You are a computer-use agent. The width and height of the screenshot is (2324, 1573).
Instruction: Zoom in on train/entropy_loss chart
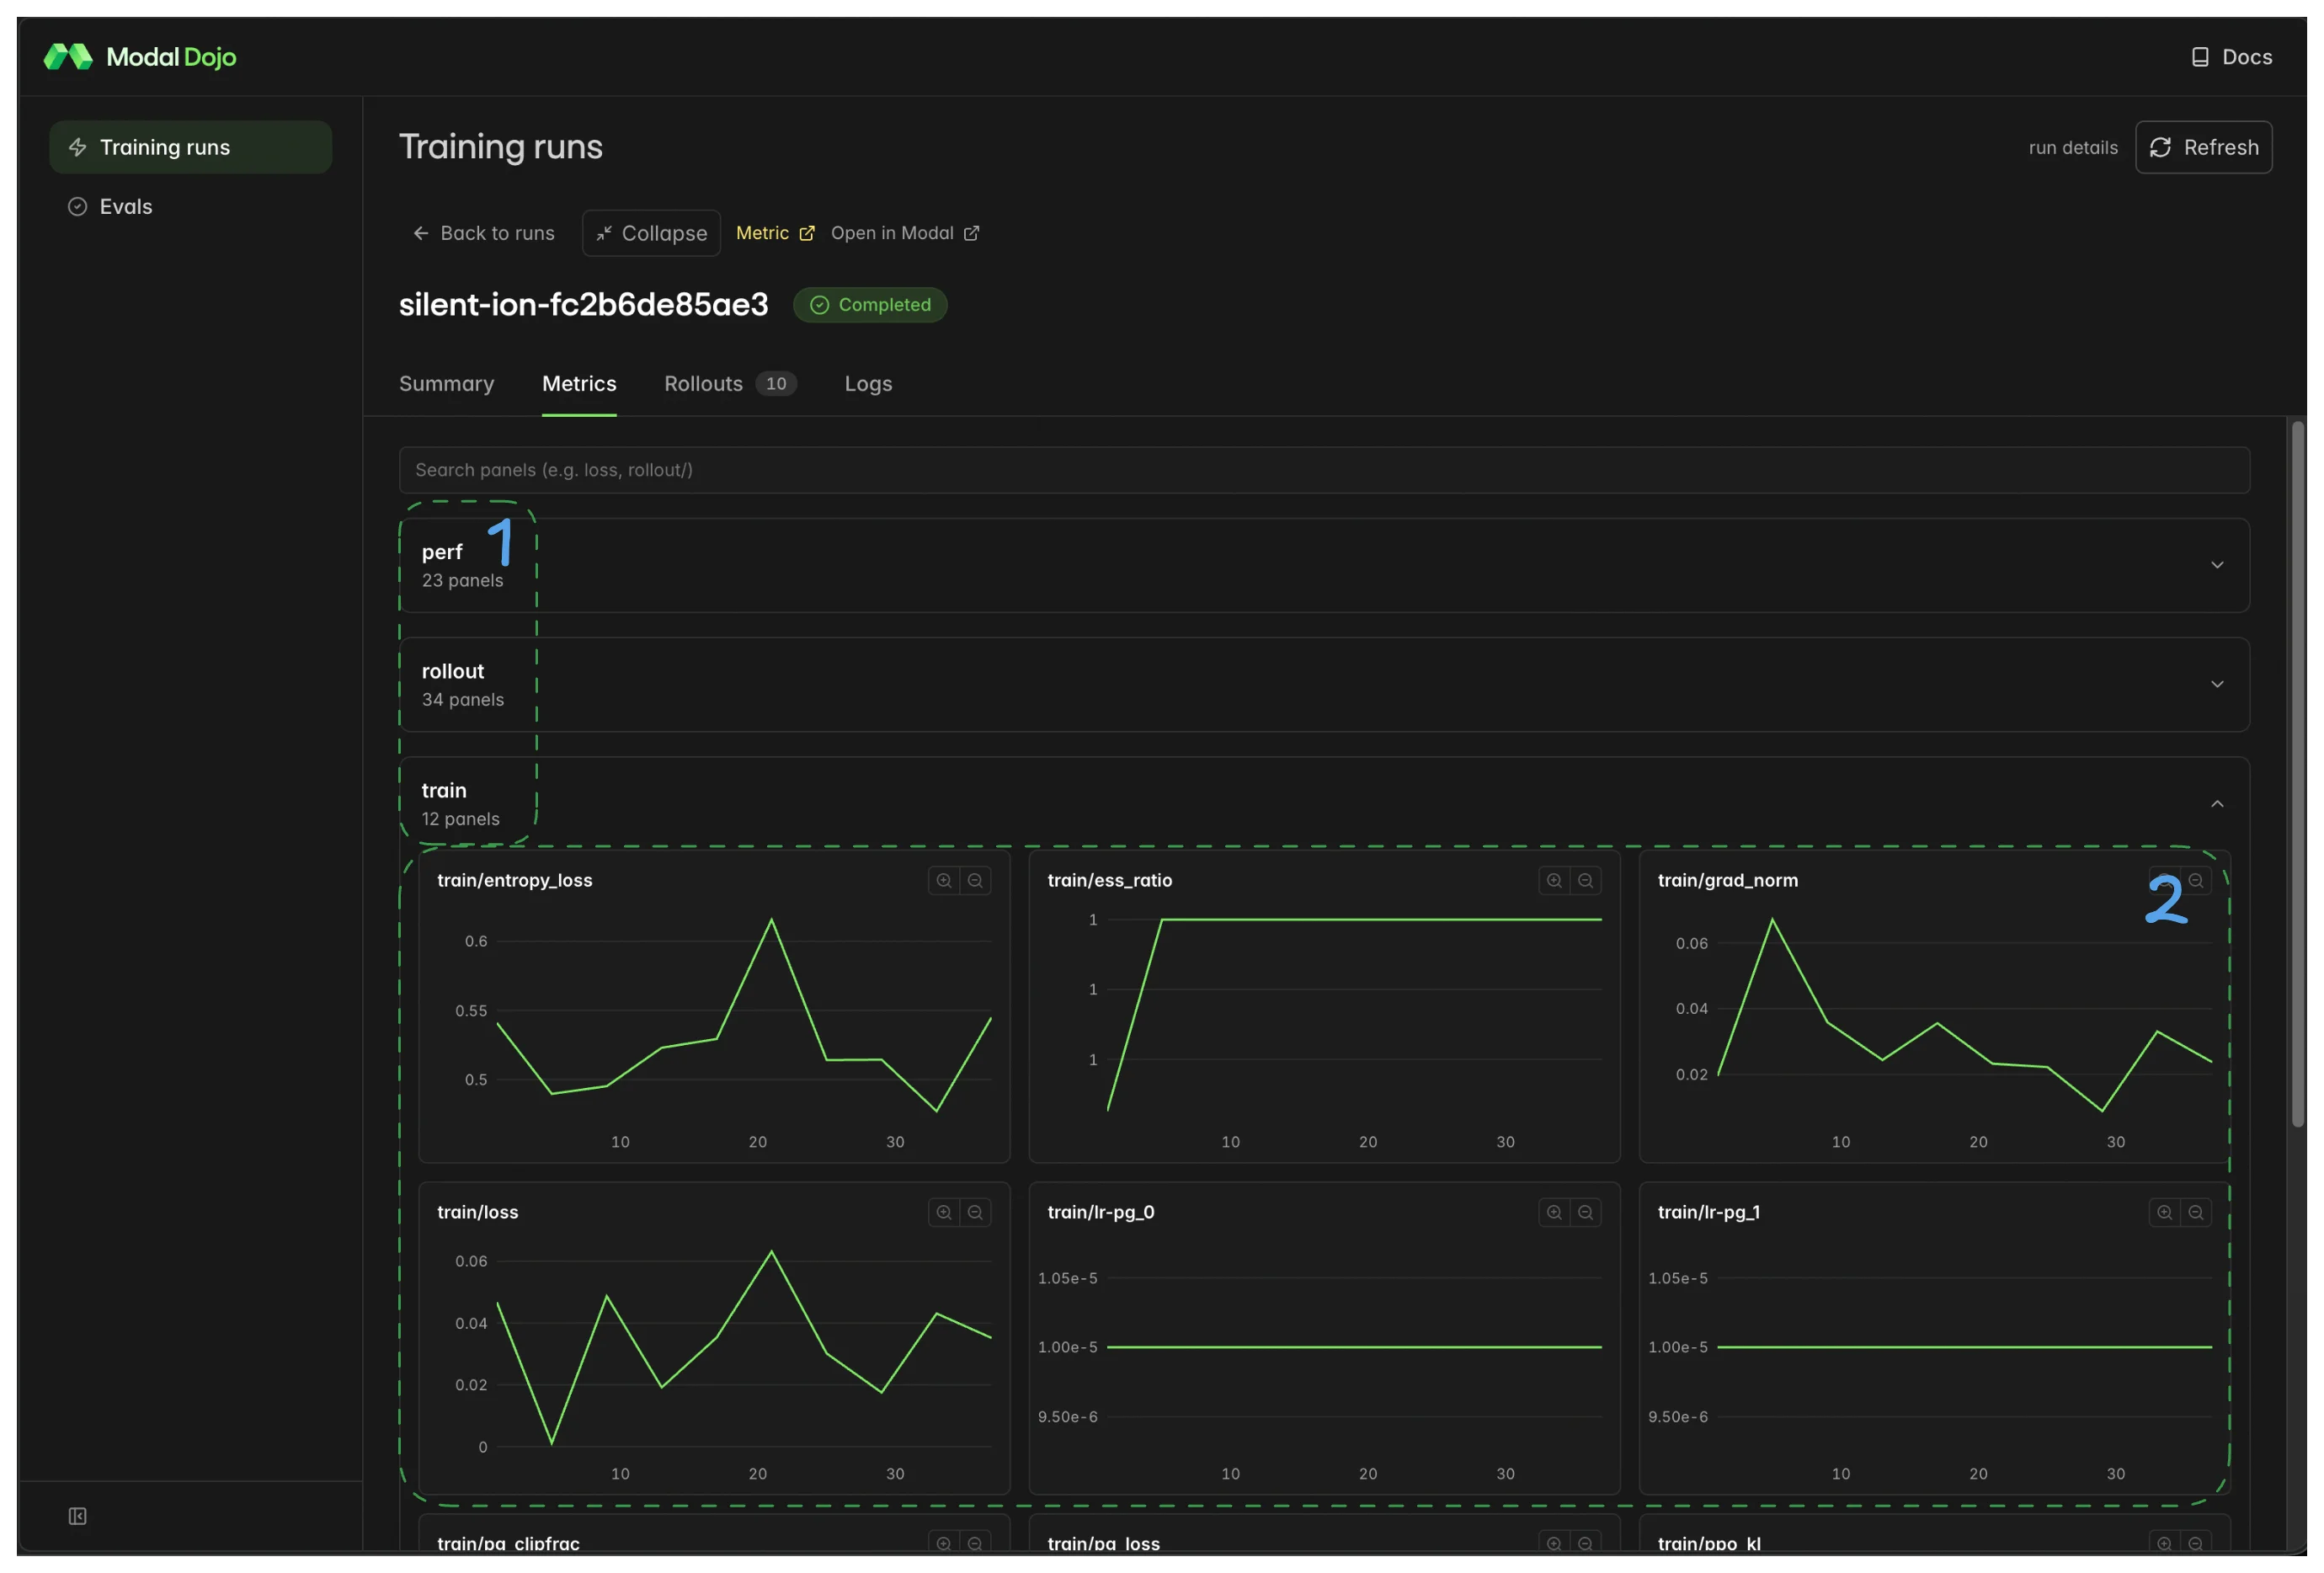coord(943,880)
